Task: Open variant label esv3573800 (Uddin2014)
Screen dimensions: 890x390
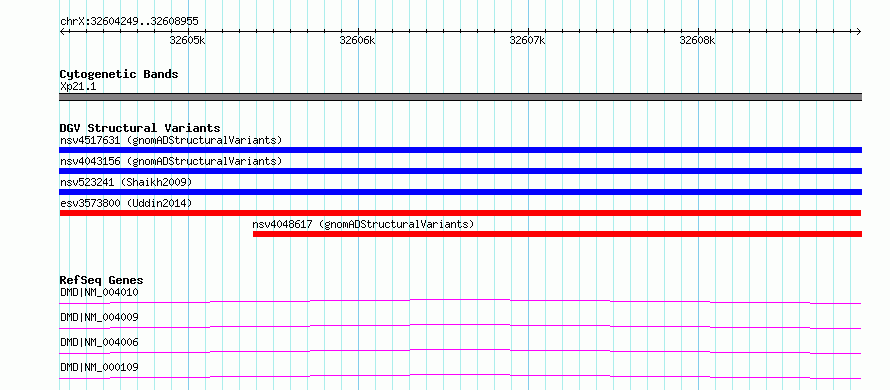Action: (126, 203)
